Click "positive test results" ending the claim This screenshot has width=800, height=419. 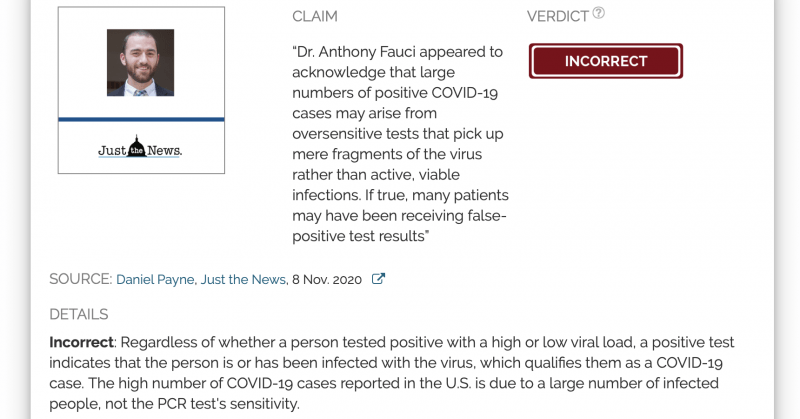click(x=360, y=236)
